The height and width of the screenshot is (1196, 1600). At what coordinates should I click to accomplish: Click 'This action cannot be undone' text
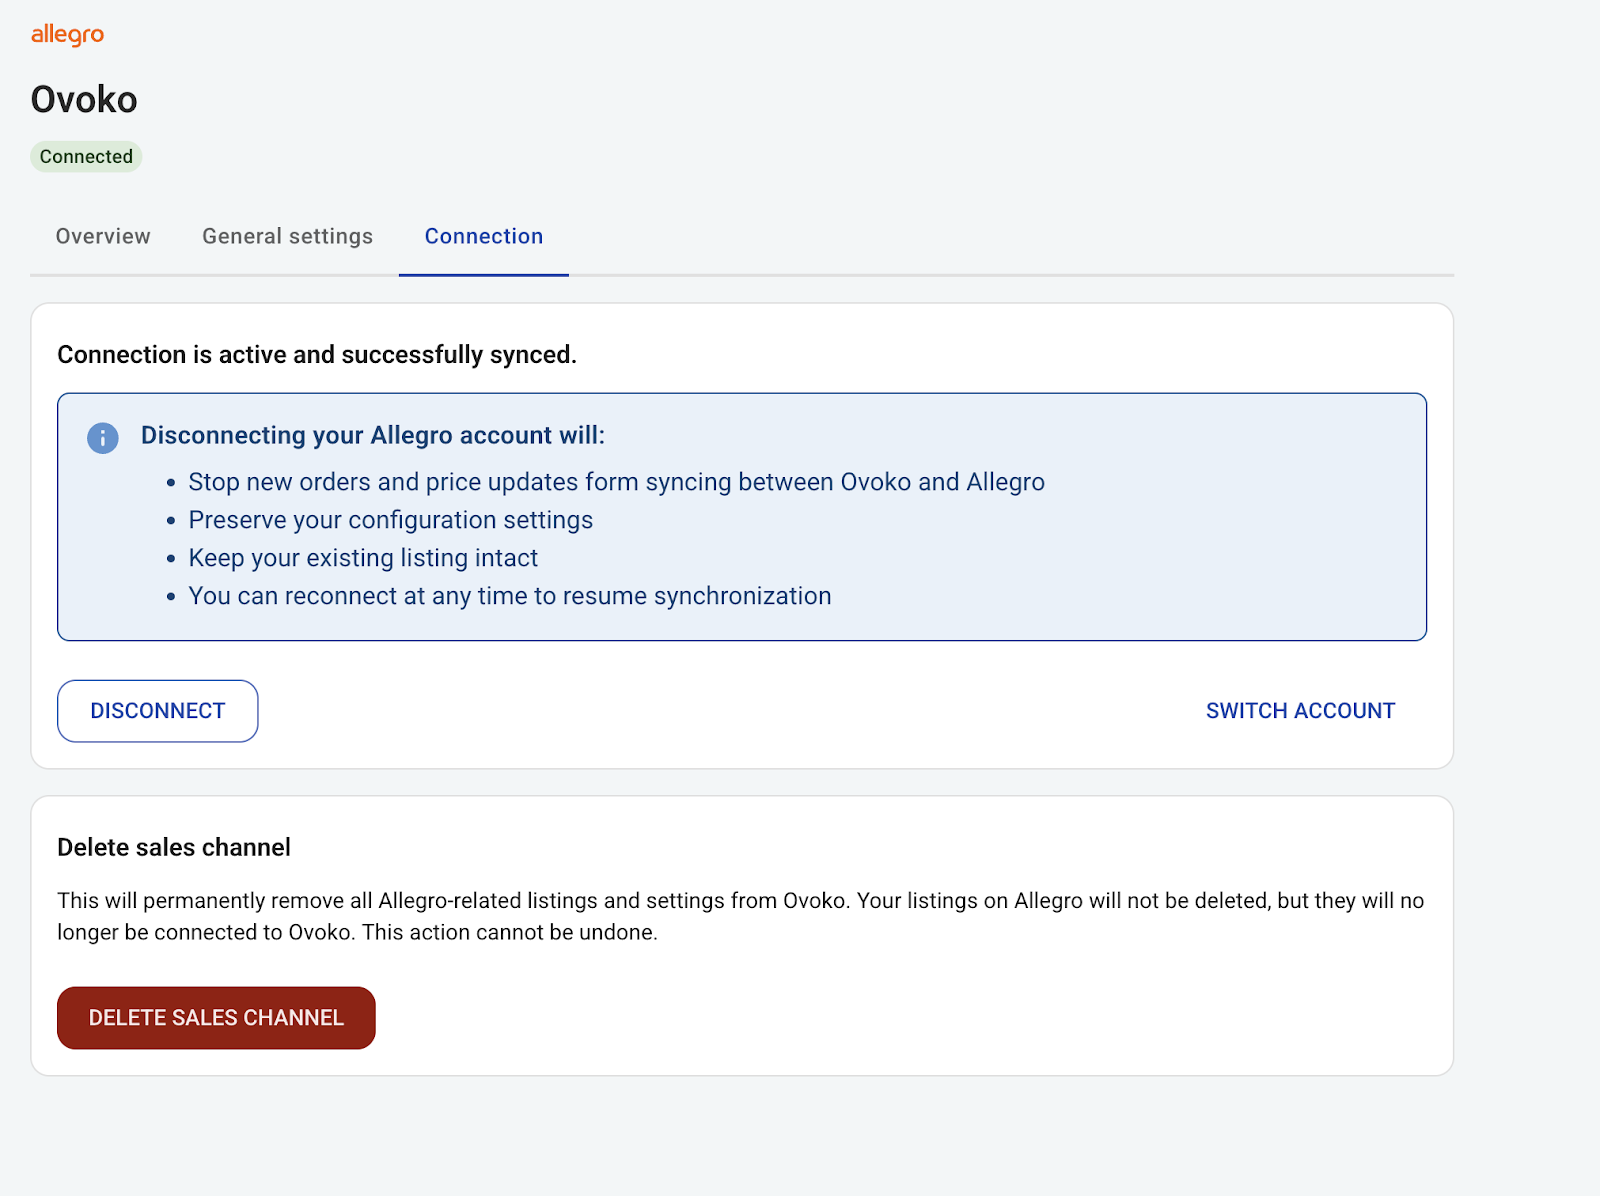click(x=509, y=933)
